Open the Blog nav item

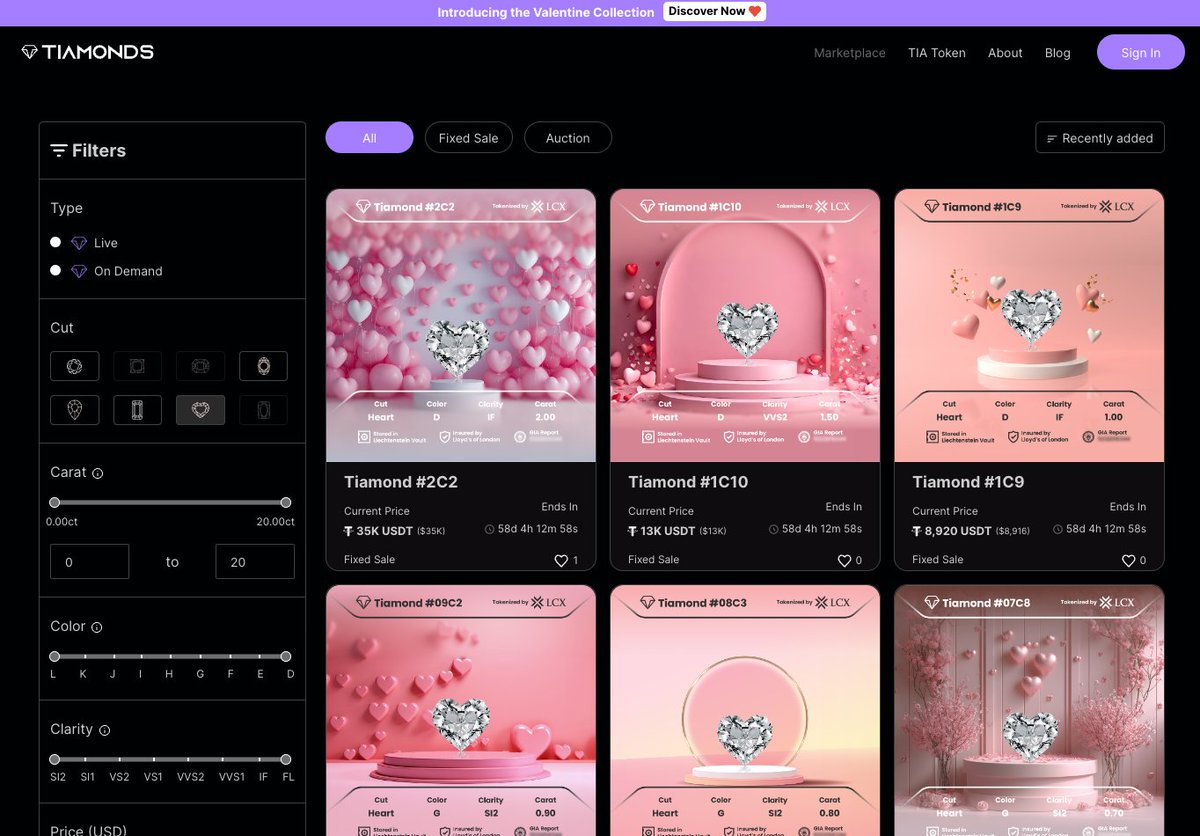pyautogui.click(x=1058, y=53)
